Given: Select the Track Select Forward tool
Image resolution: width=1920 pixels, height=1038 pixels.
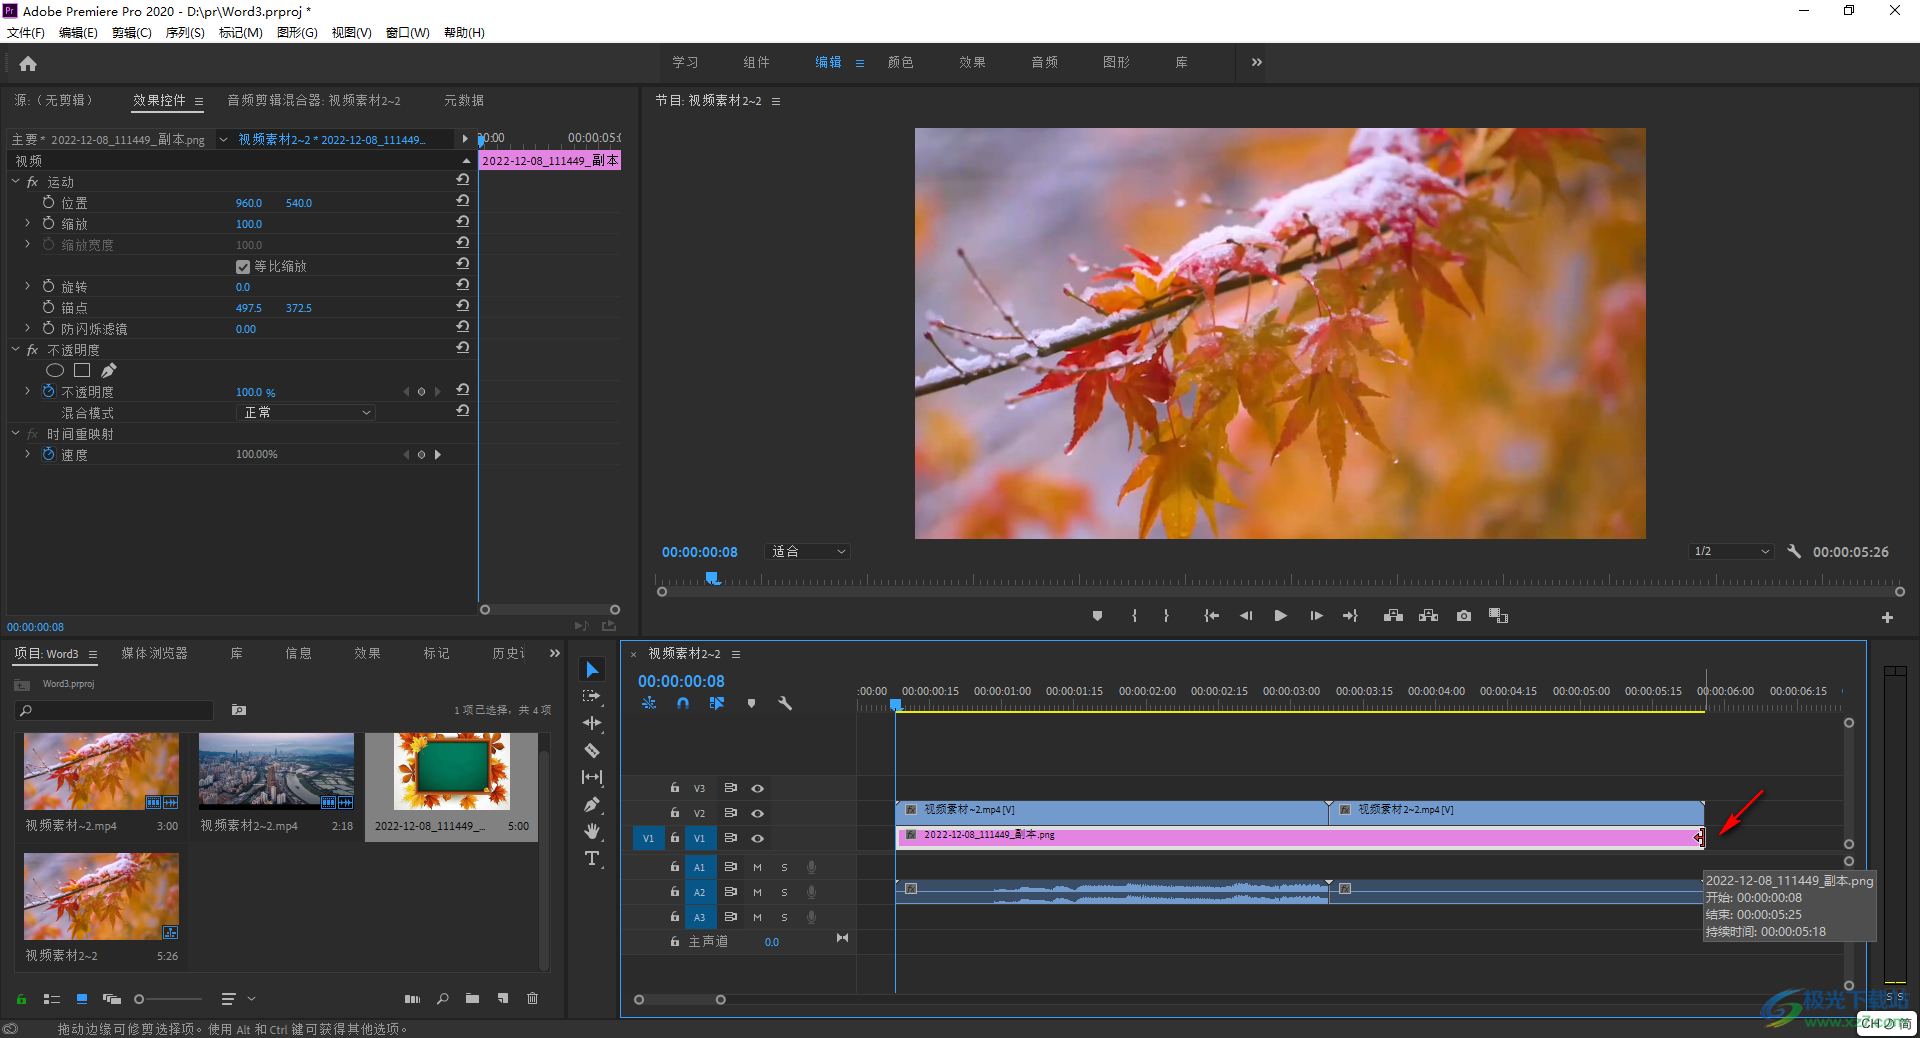Looking at the screenshot, I should 592,696.
